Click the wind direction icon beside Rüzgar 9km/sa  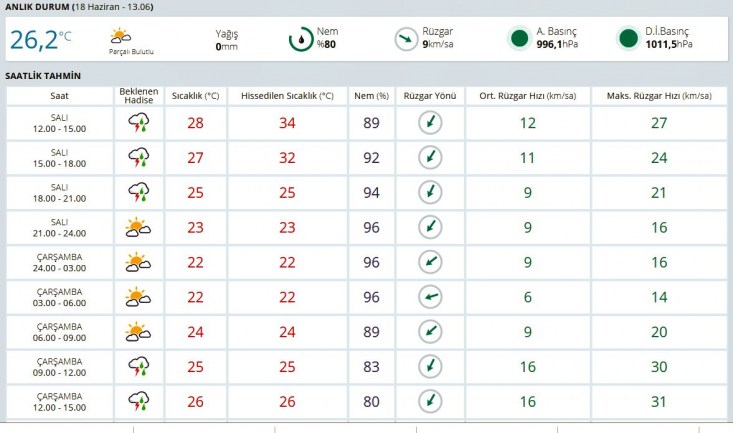point(405,40)
